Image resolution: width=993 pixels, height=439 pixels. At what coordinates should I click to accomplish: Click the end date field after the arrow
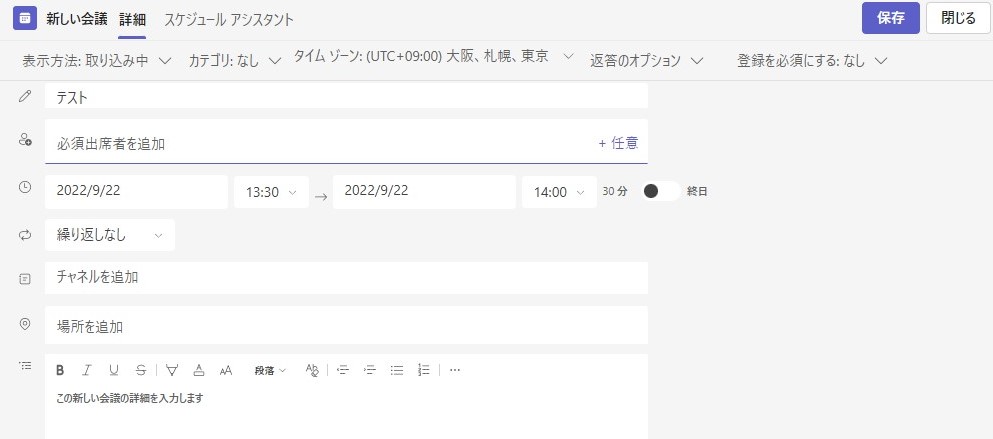[x=424, y=192]
